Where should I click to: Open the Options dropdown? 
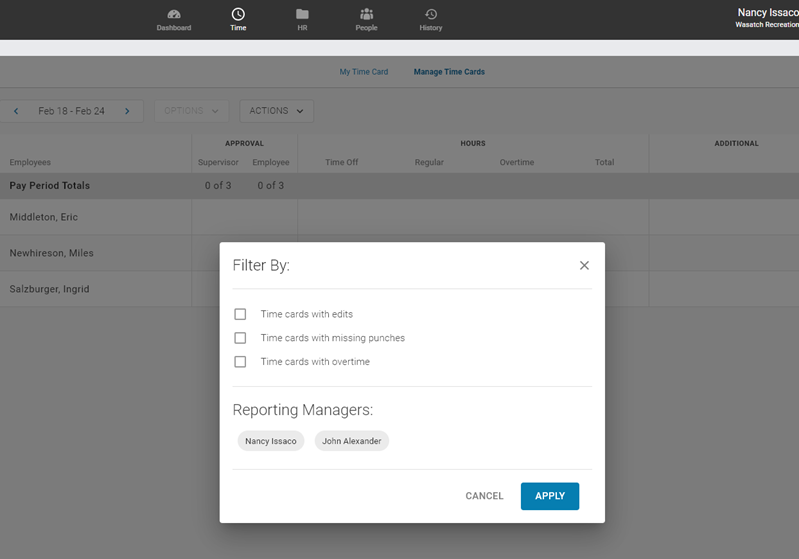click(x=191, y=111)
